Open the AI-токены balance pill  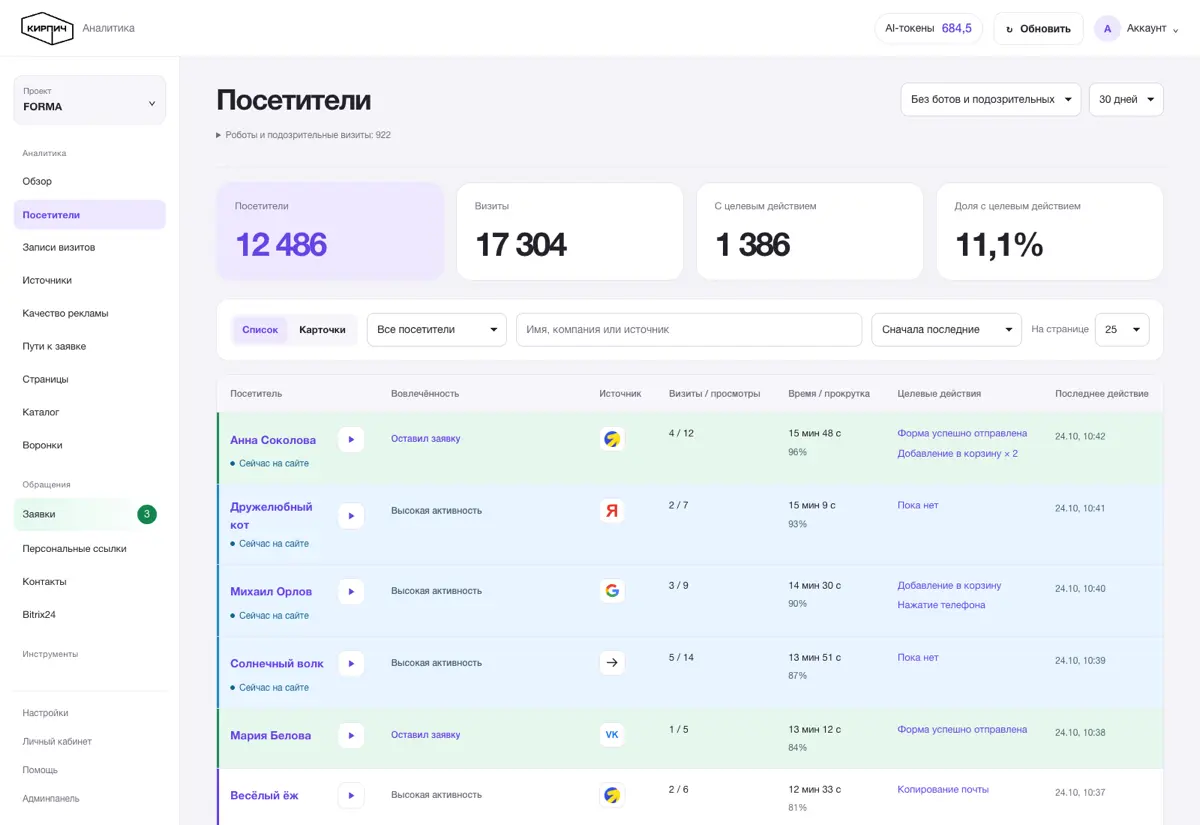pos(928,28)
